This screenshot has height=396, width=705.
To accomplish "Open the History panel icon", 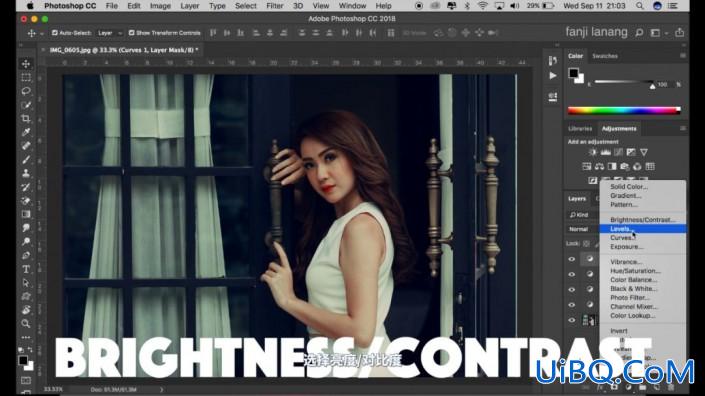I will (x=553, y=60).
